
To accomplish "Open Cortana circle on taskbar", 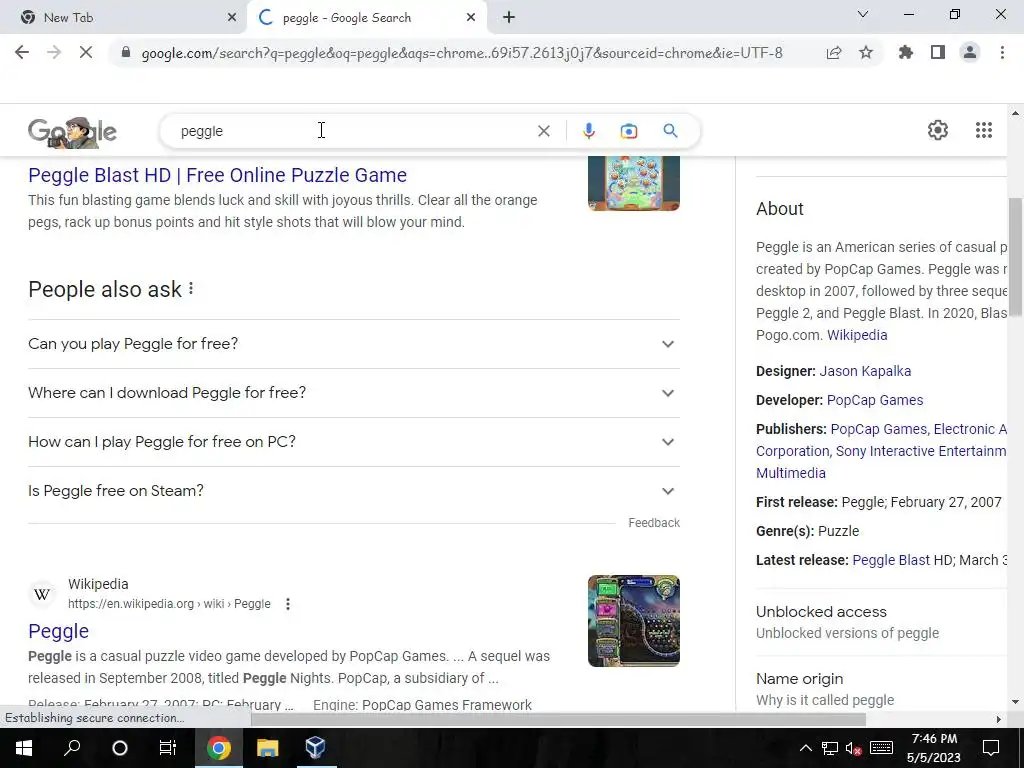I will coord(120,748).
